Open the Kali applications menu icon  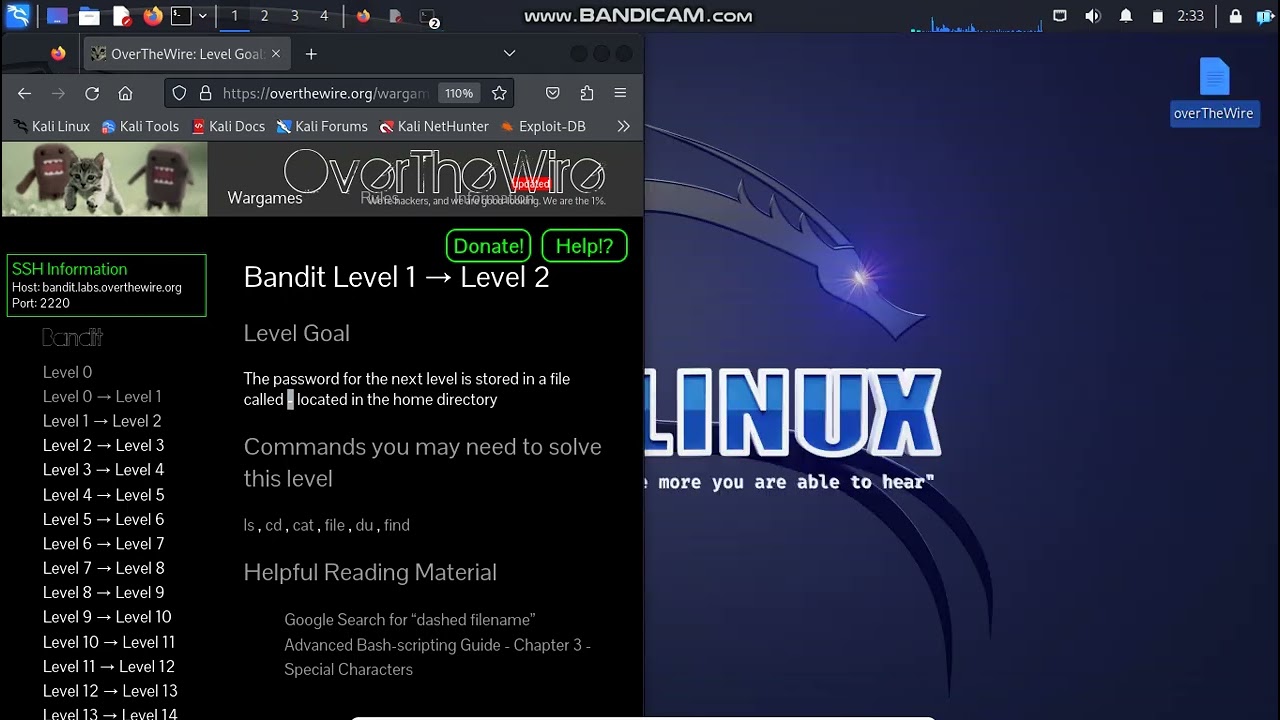click(18, 16)
